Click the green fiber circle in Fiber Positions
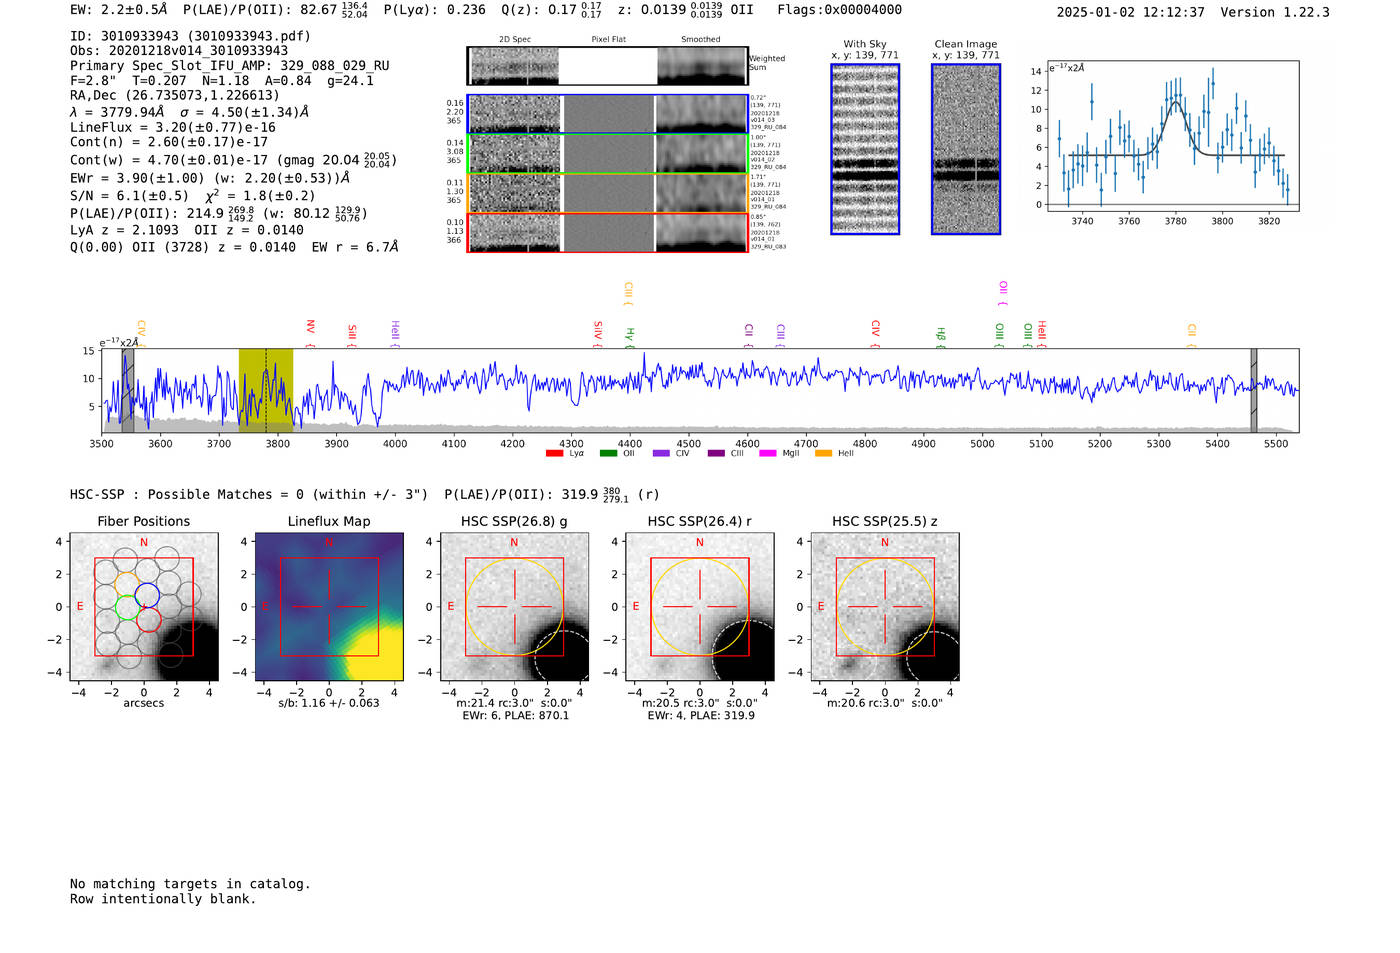Image resolution: width=1400 pixels, height=953 pixels. tap(128, 608)
